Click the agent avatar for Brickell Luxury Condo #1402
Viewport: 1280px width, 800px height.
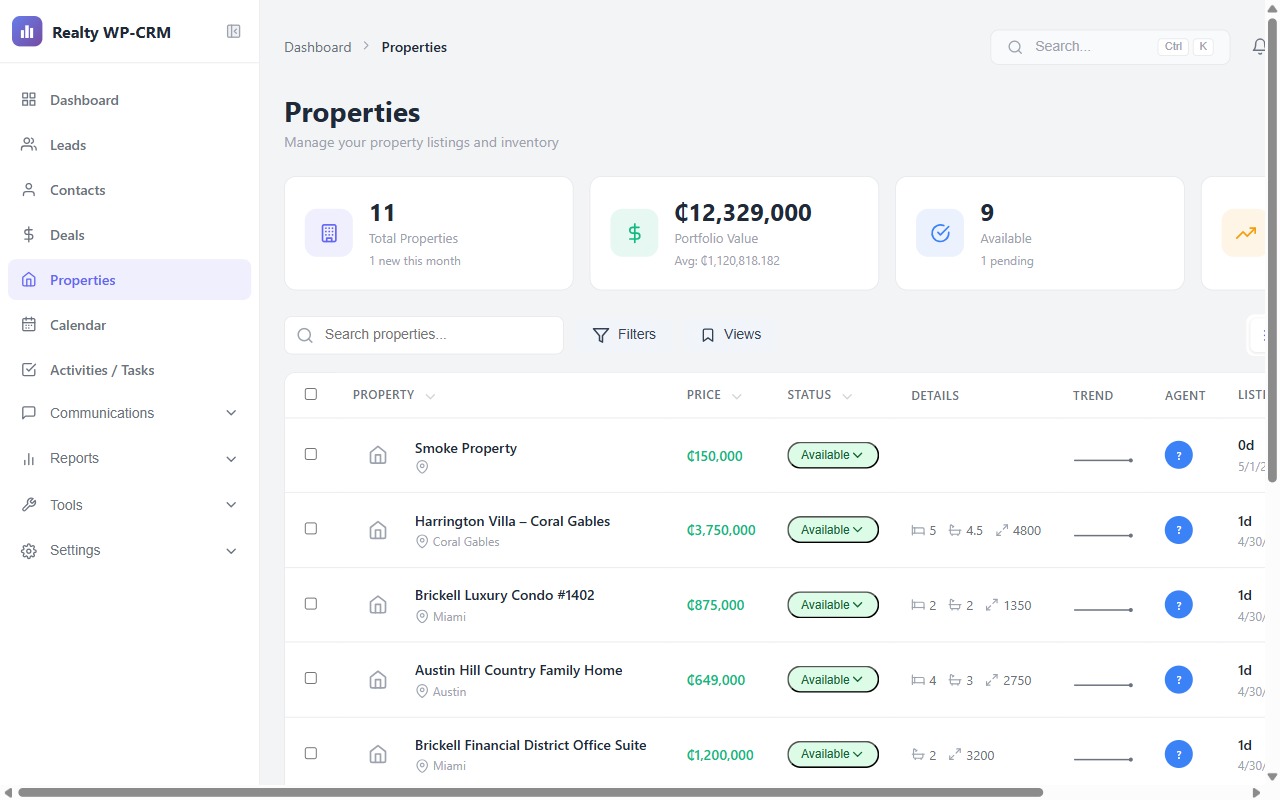point(1179,605)
